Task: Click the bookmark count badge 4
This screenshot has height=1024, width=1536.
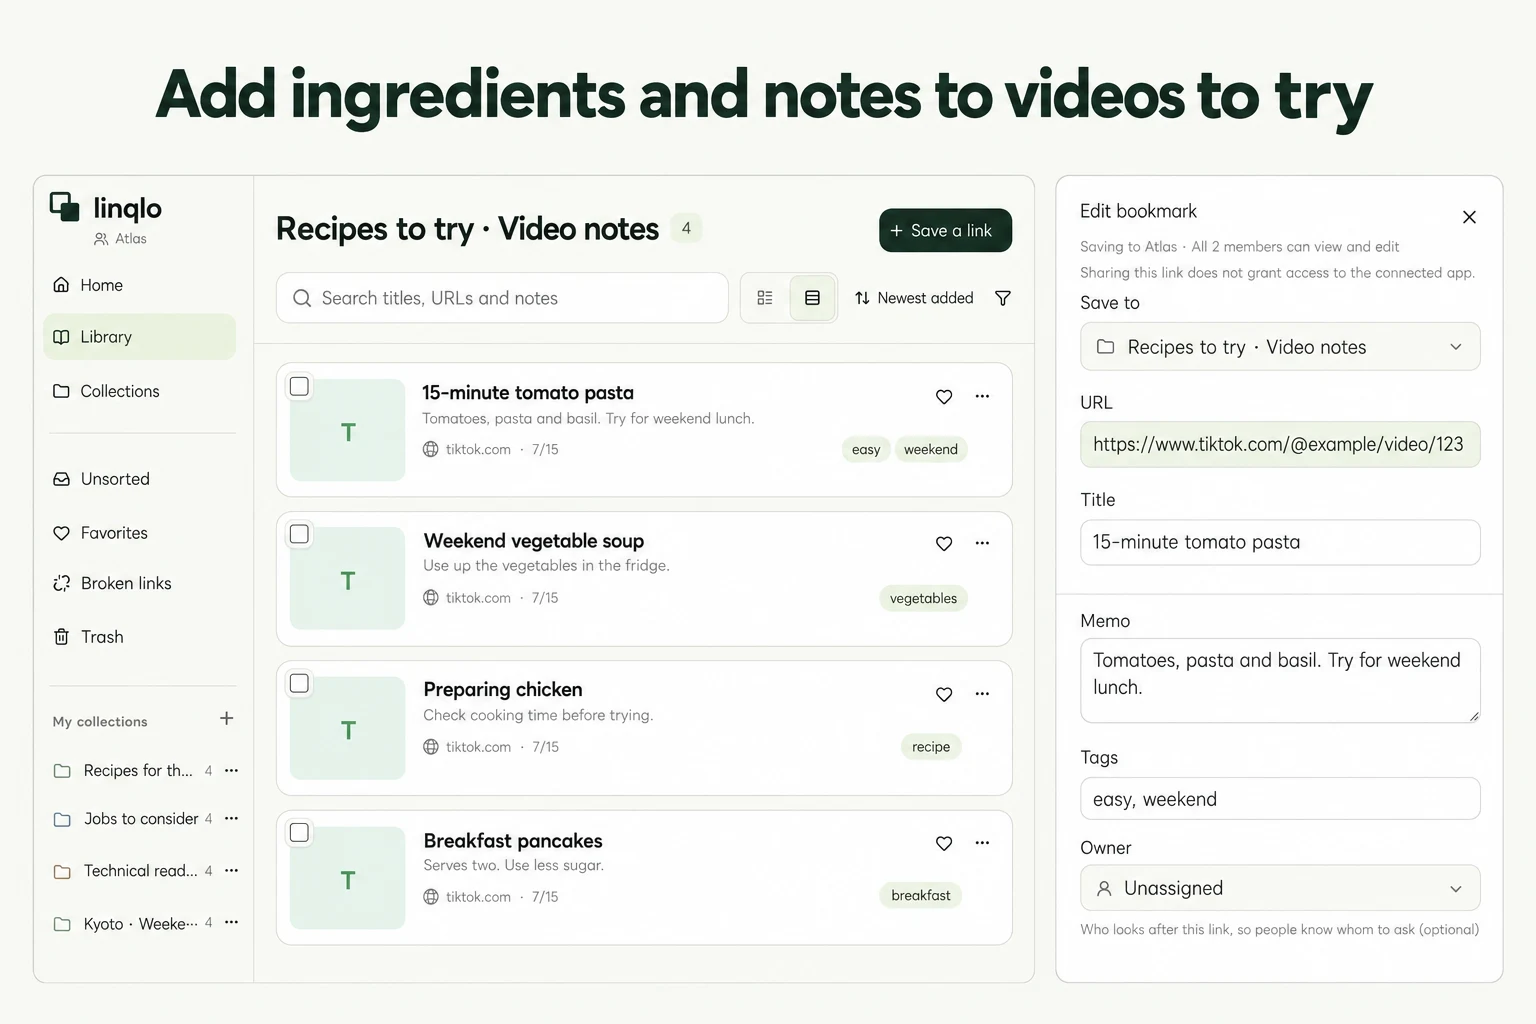Action: pos(686,229)
